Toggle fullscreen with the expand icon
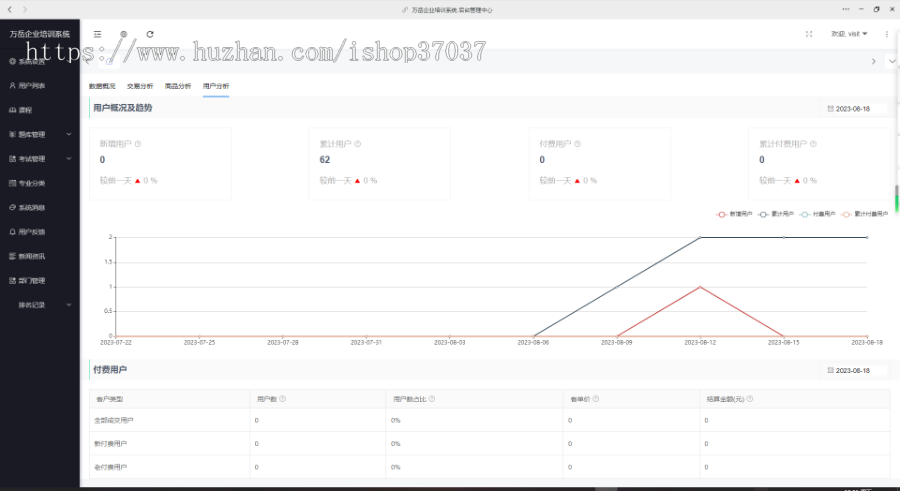Image resolution: width=900 pixels, height=491 pixels. 809,34
